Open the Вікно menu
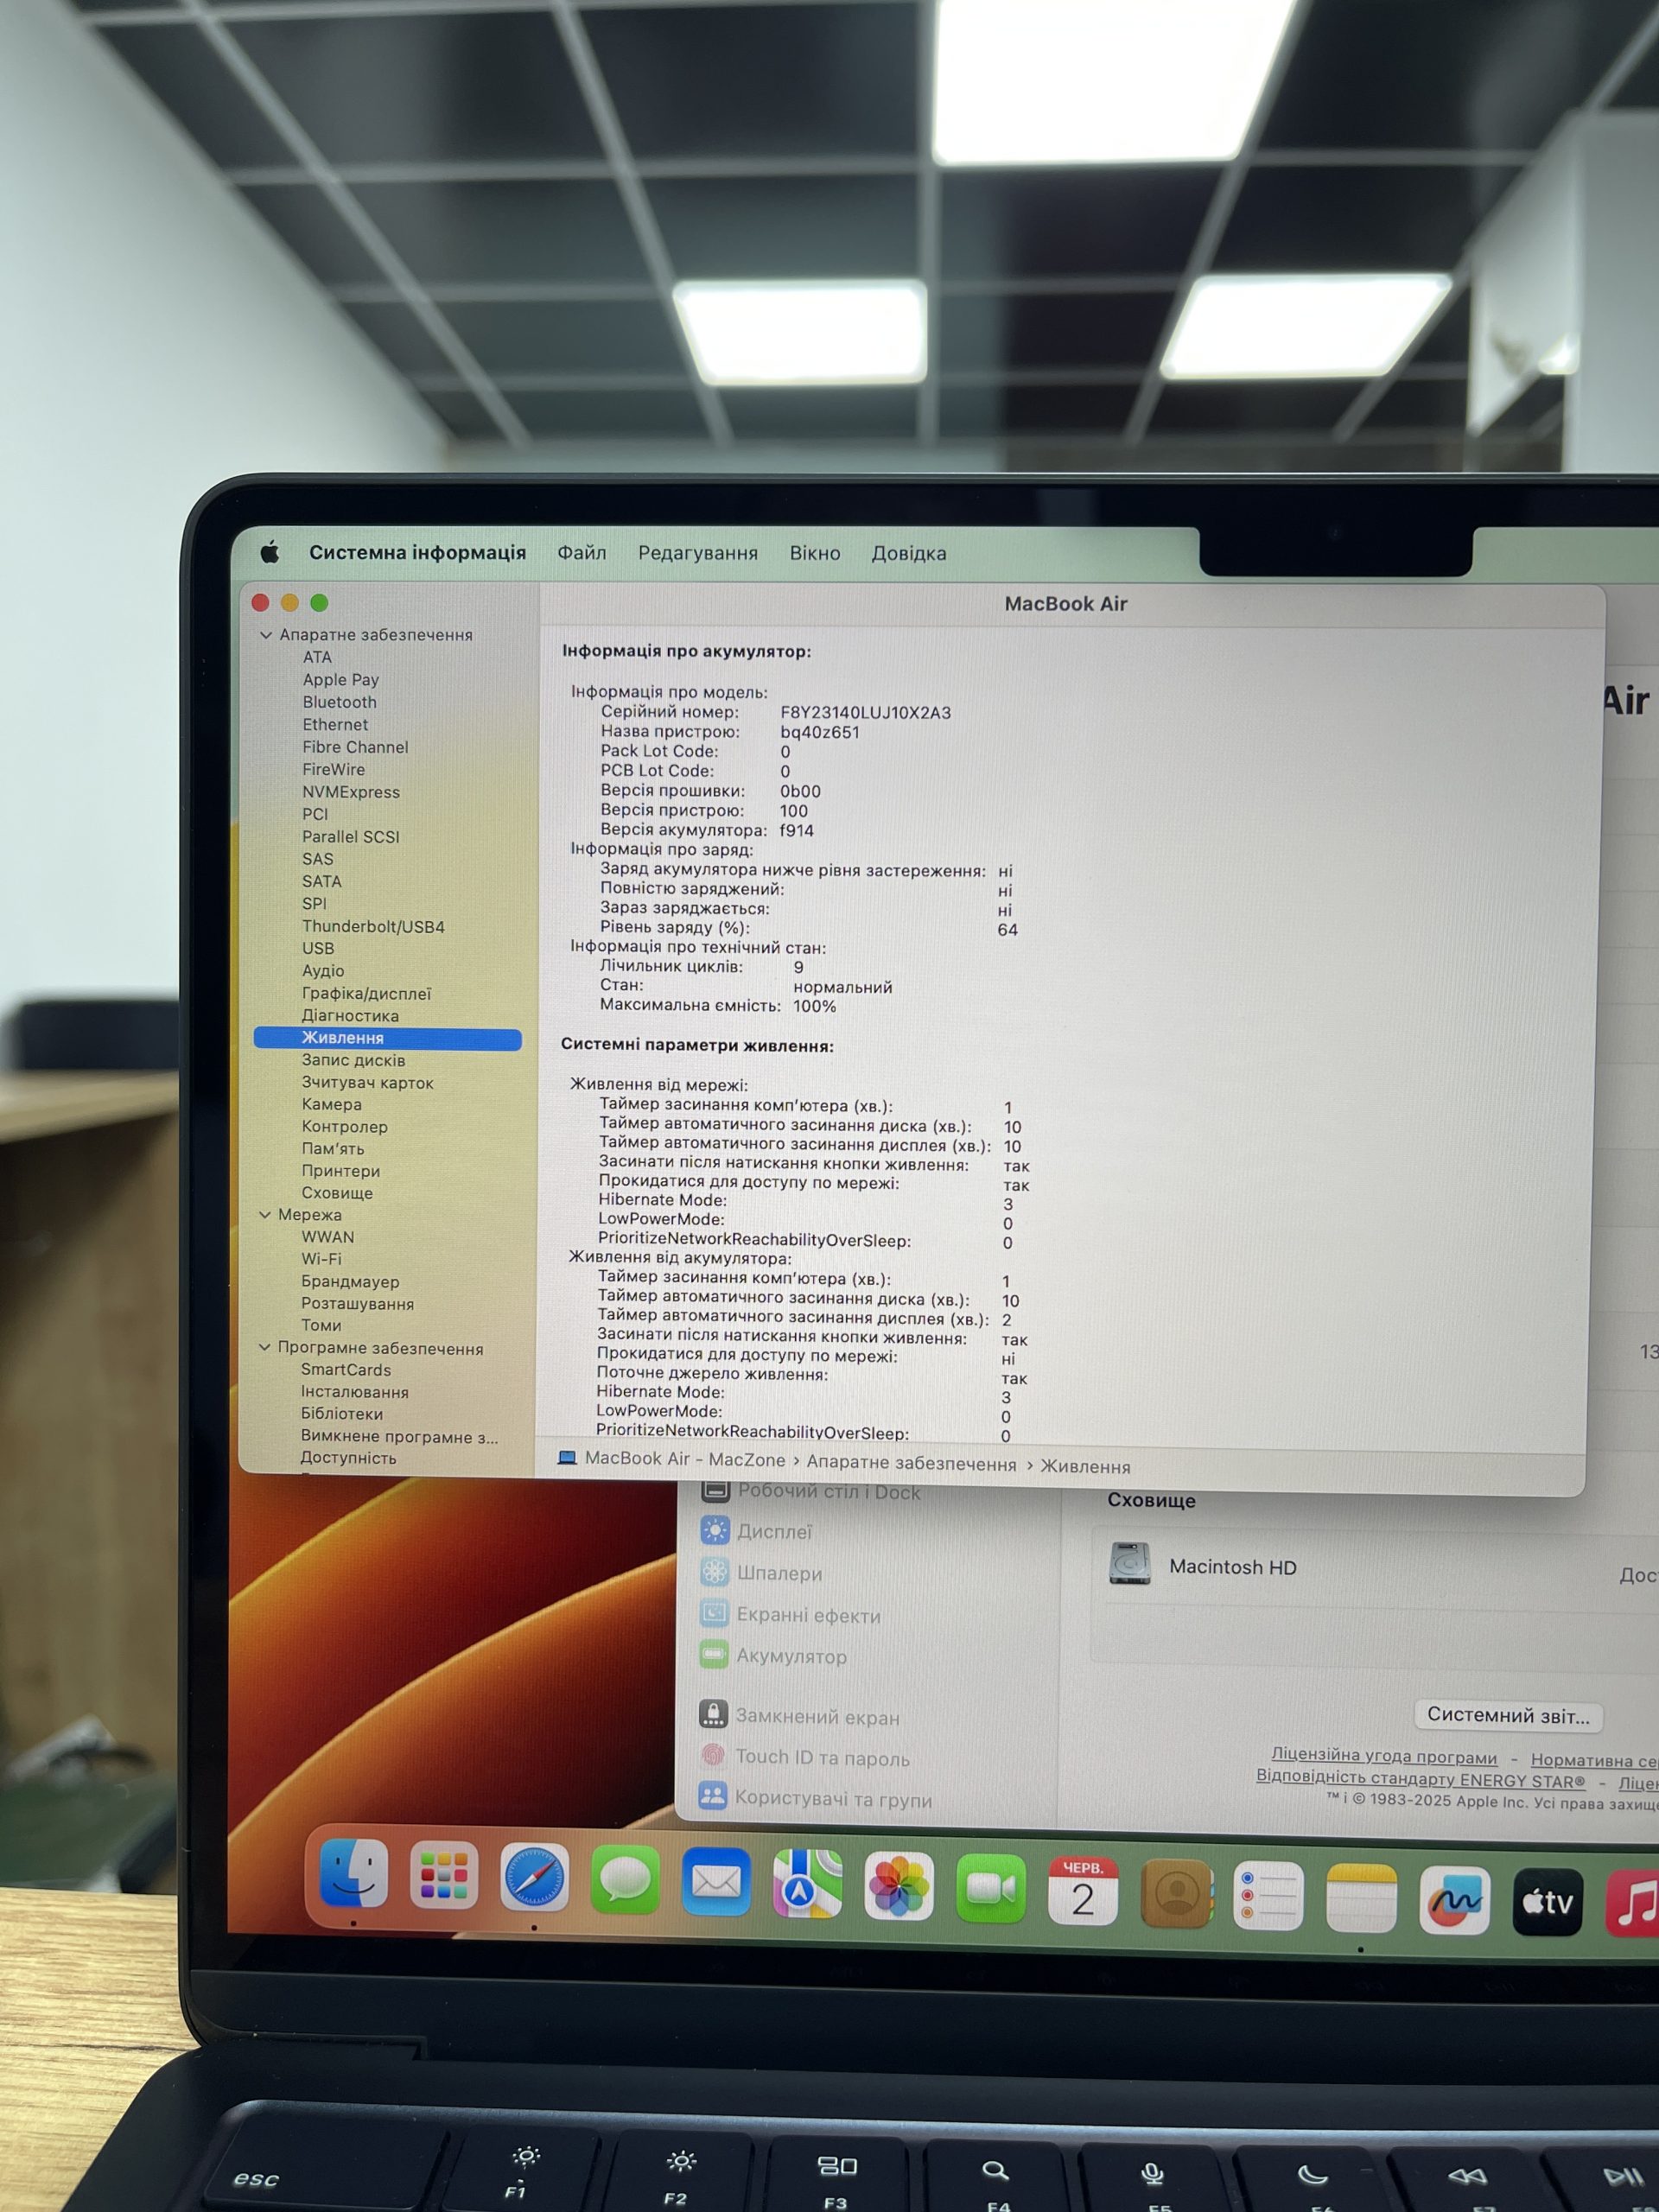 click(814, 553)
